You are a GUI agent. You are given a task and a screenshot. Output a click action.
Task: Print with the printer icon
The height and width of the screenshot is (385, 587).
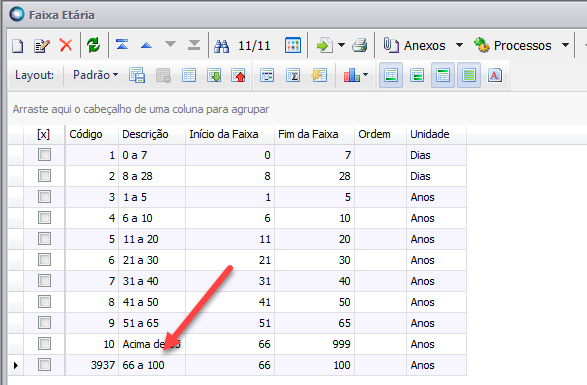[360, 46]
